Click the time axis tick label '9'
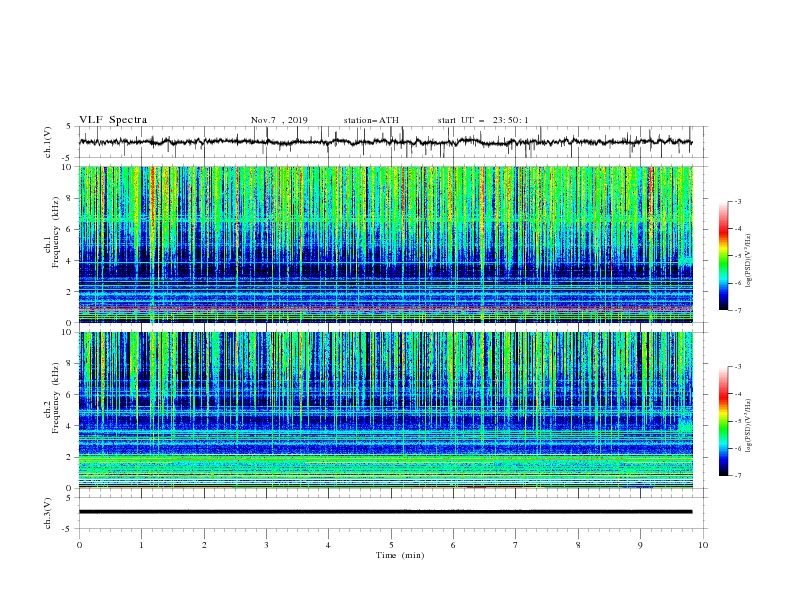This screenshot has height=612, width=792. click(640, 545)
